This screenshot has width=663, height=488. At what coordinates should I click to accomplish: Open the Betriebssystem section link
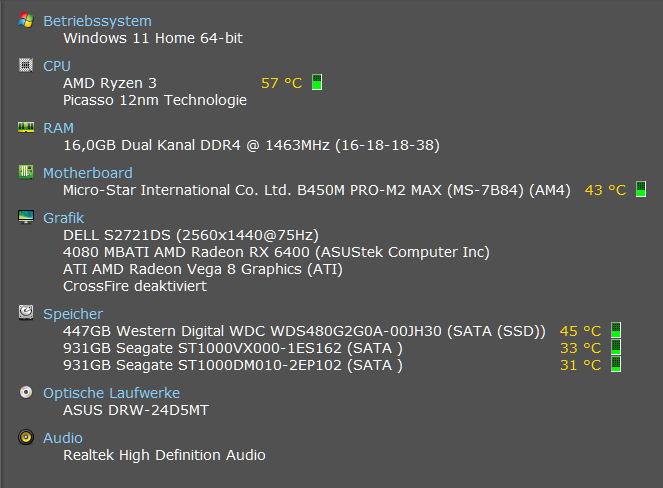pyautogui.click(x=97, y=21)
